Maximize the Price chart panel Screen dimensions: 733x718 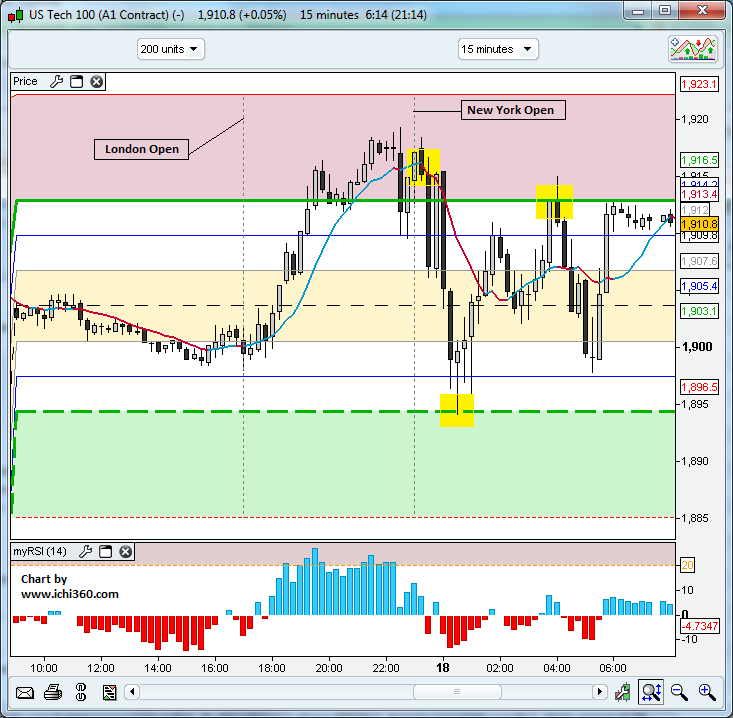[x=76, y=82]
